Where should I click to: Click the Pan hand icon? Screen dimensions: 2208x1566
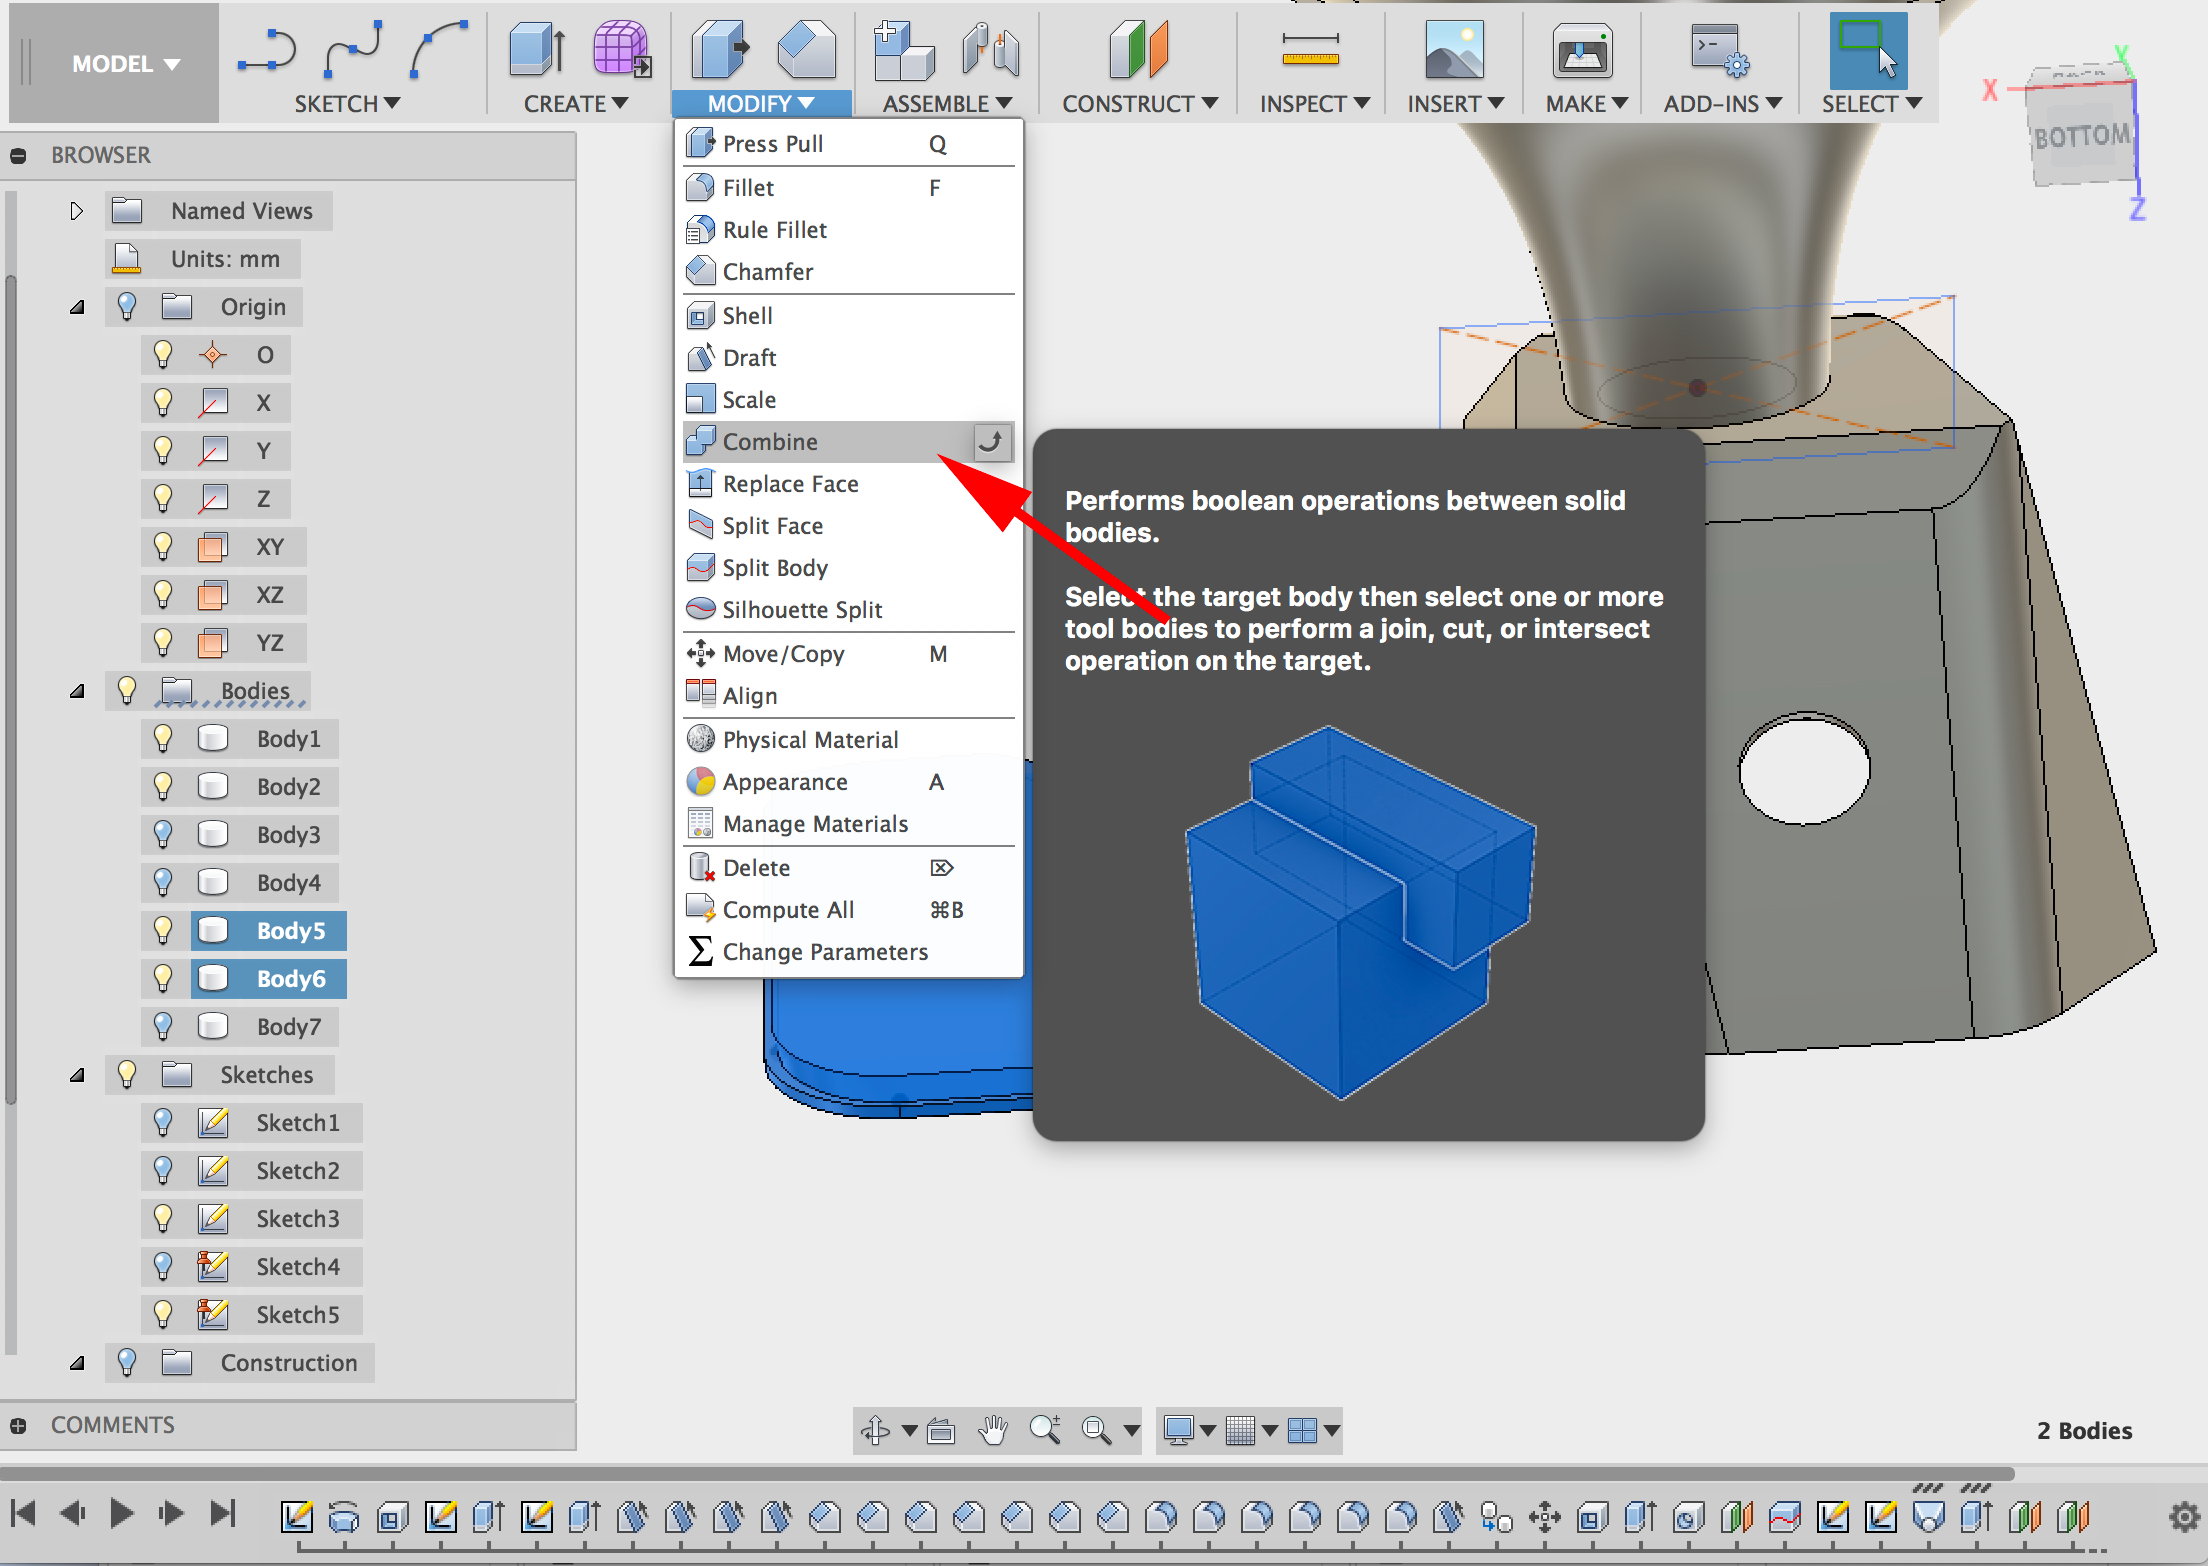click(x=993, y=1431)
